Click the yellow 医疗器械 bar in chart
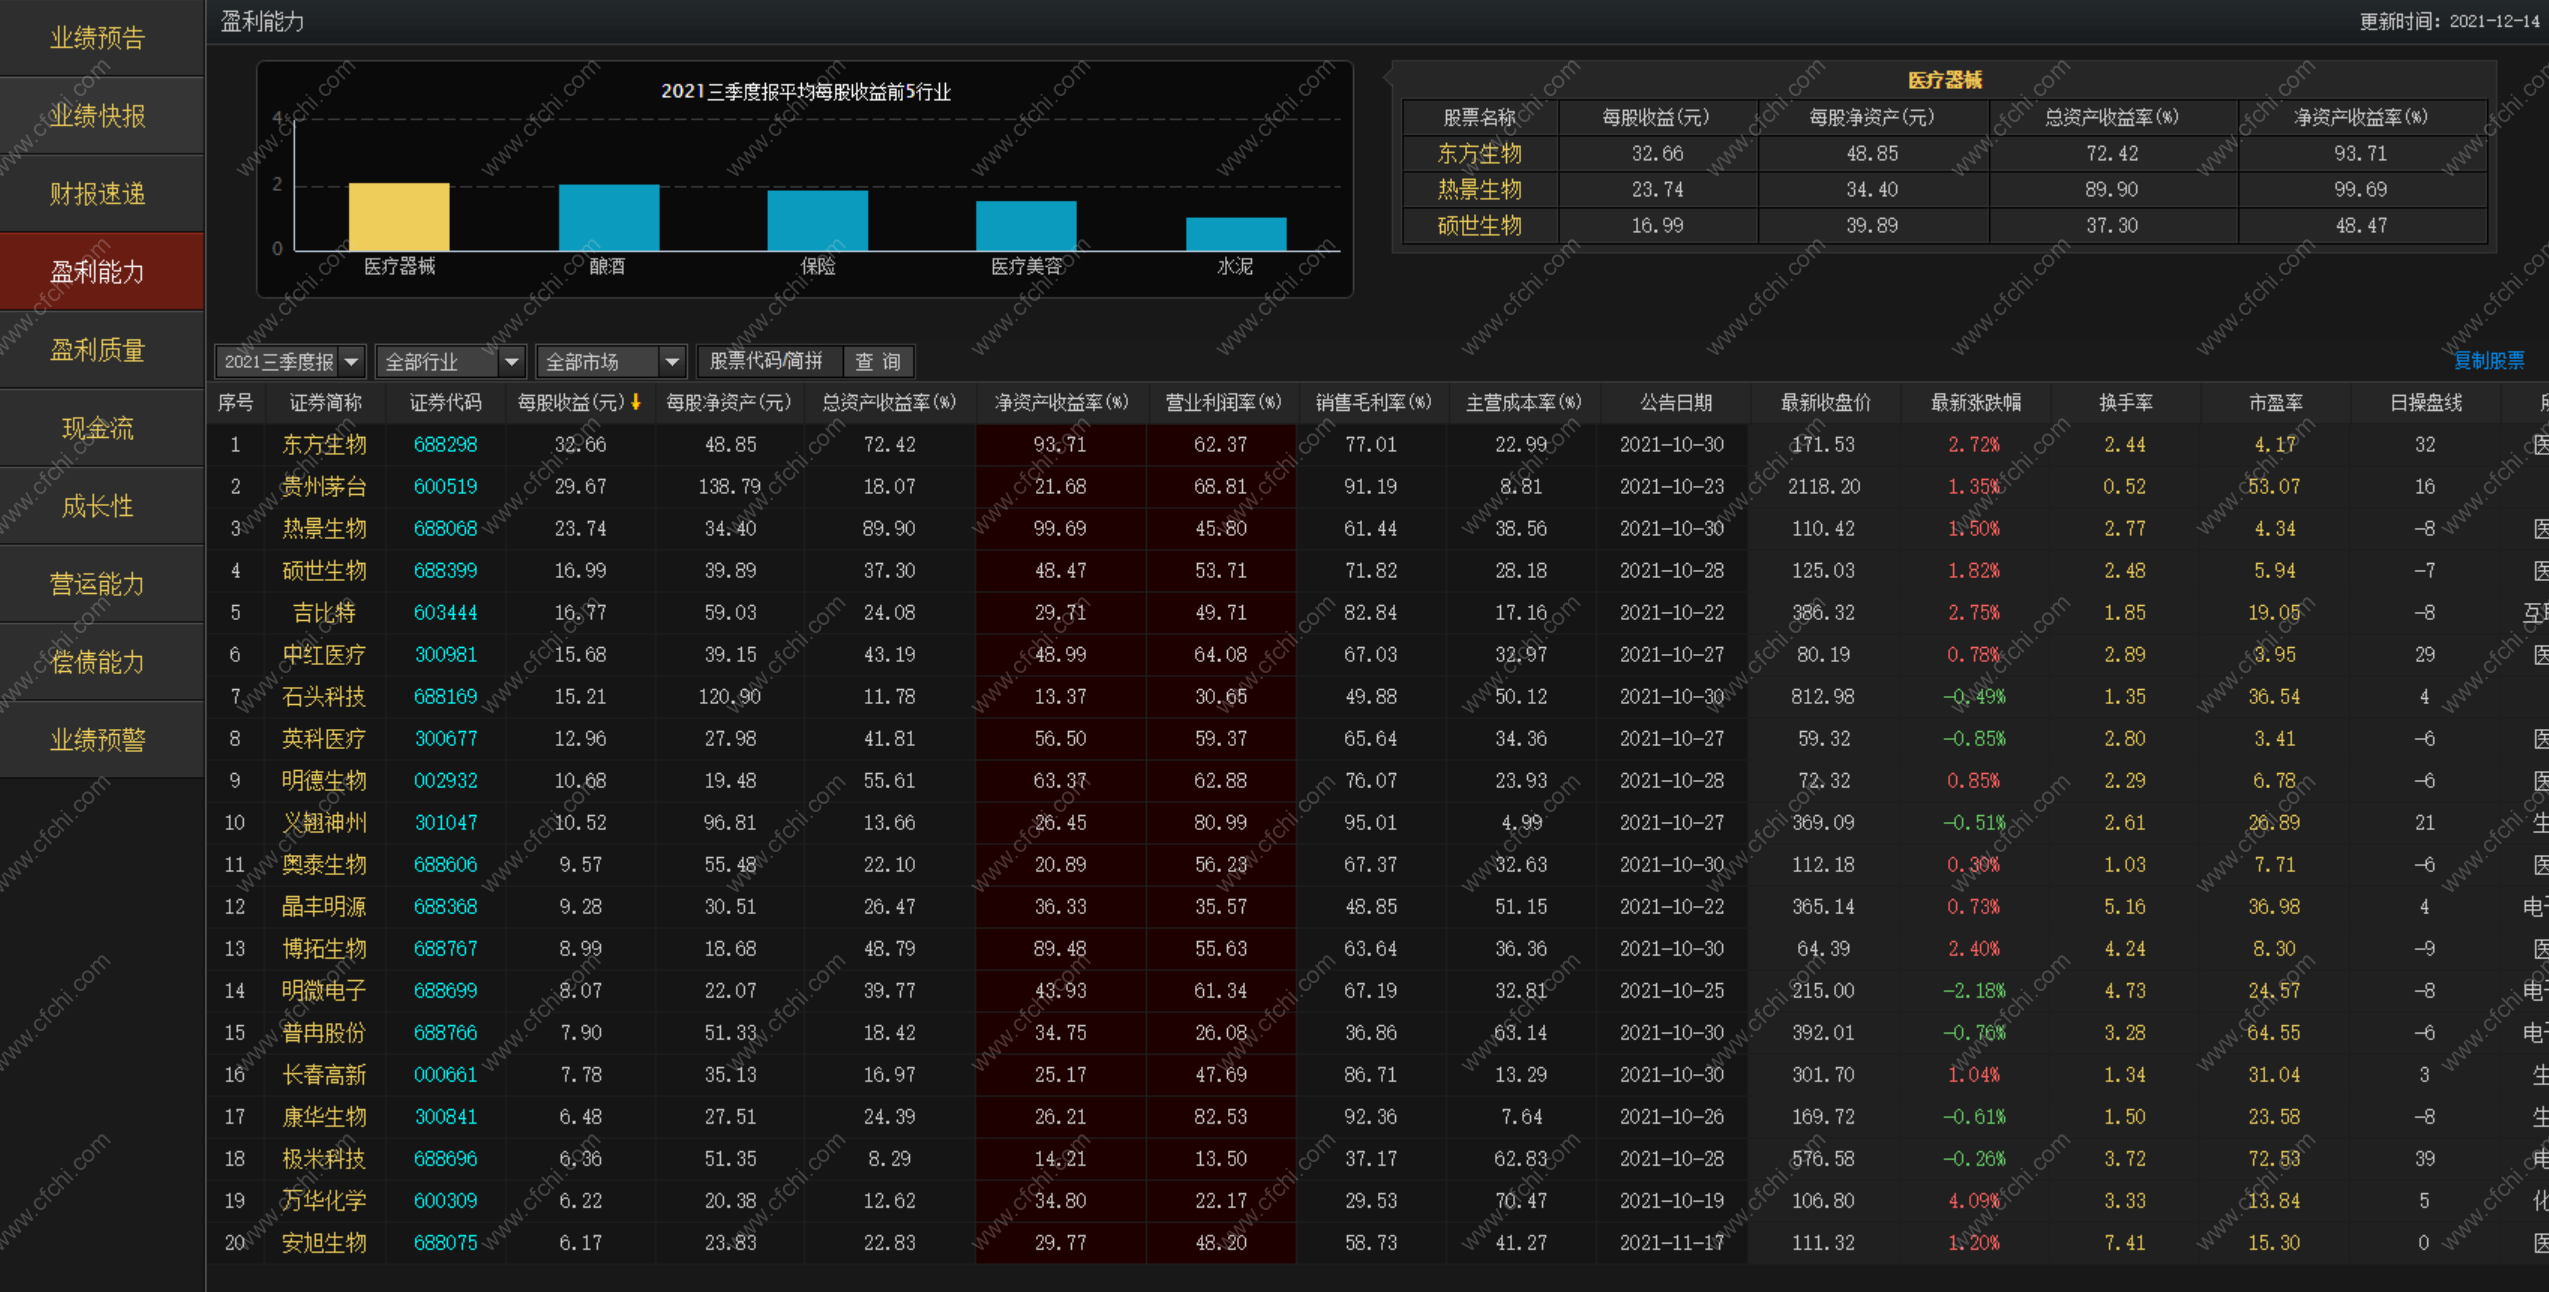Image resolution: width=2549 pixels, height=1292 pixels. pyautogui.click(x=399, y=217)
